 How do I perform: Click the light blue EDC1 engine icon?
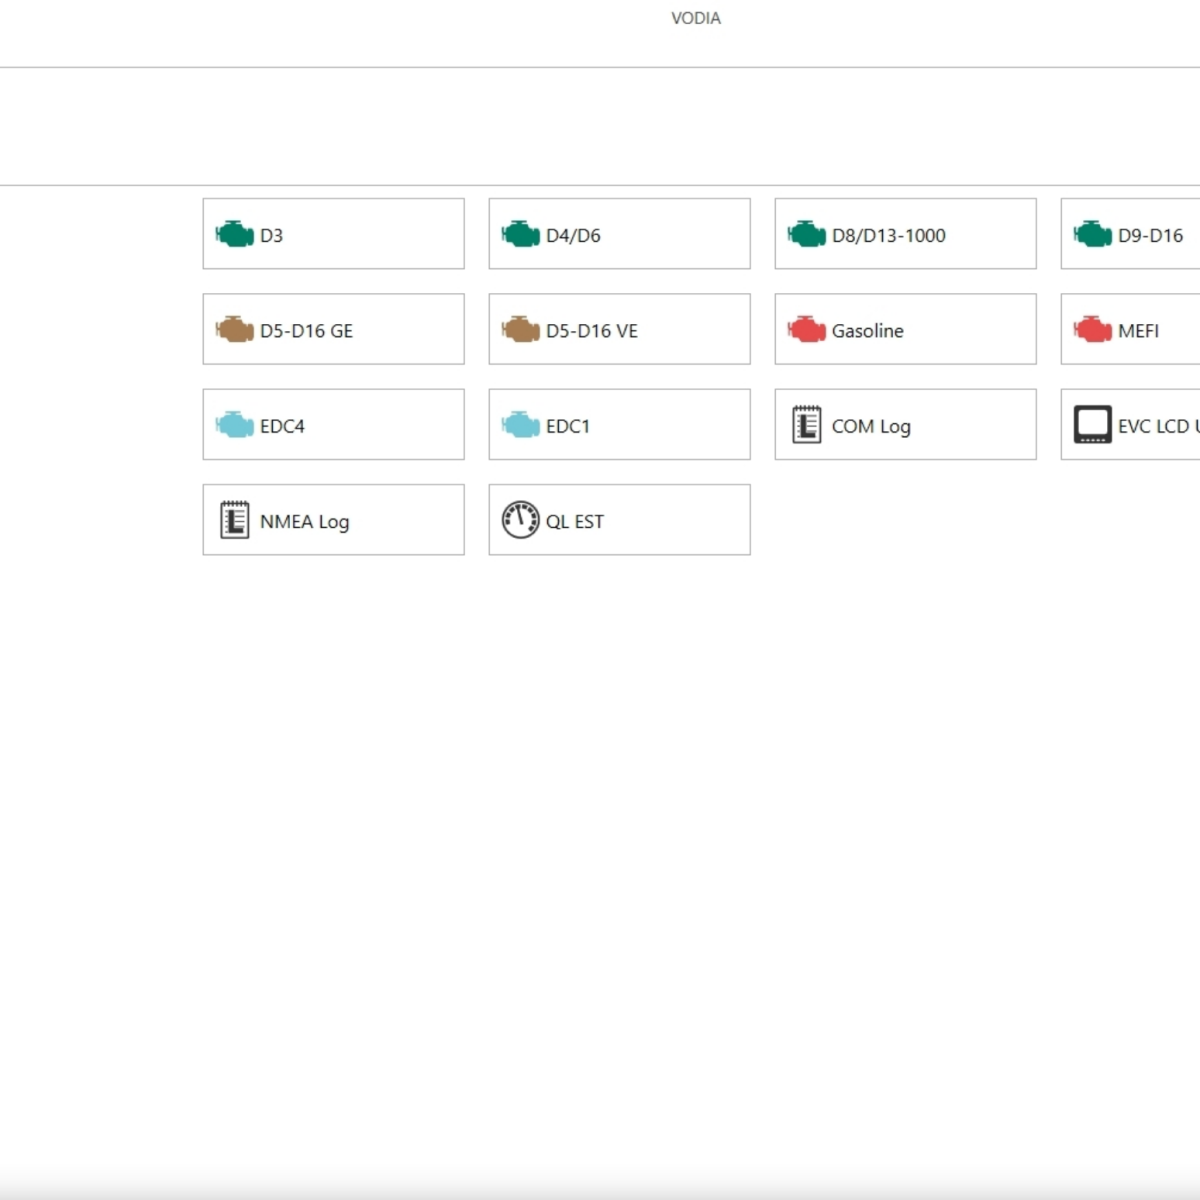click(x=521, y=425)
